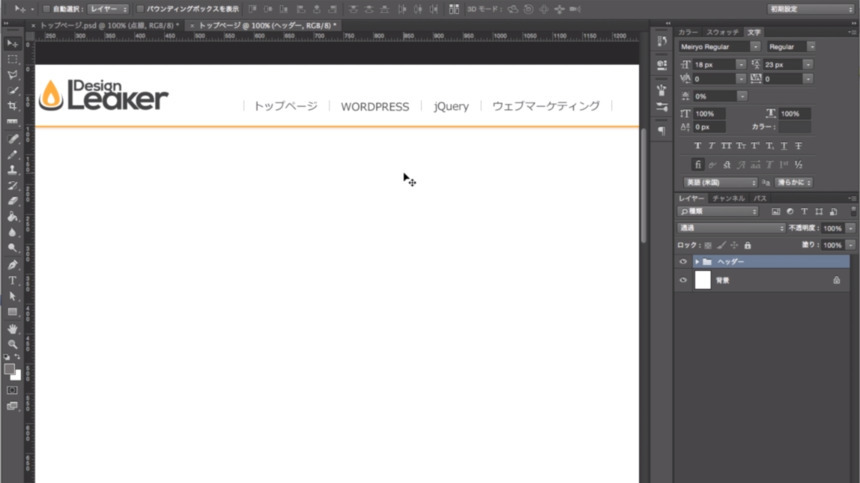860x483 pixels.
Task: Open the Regular font style dropdown
Action: (811, 47)
